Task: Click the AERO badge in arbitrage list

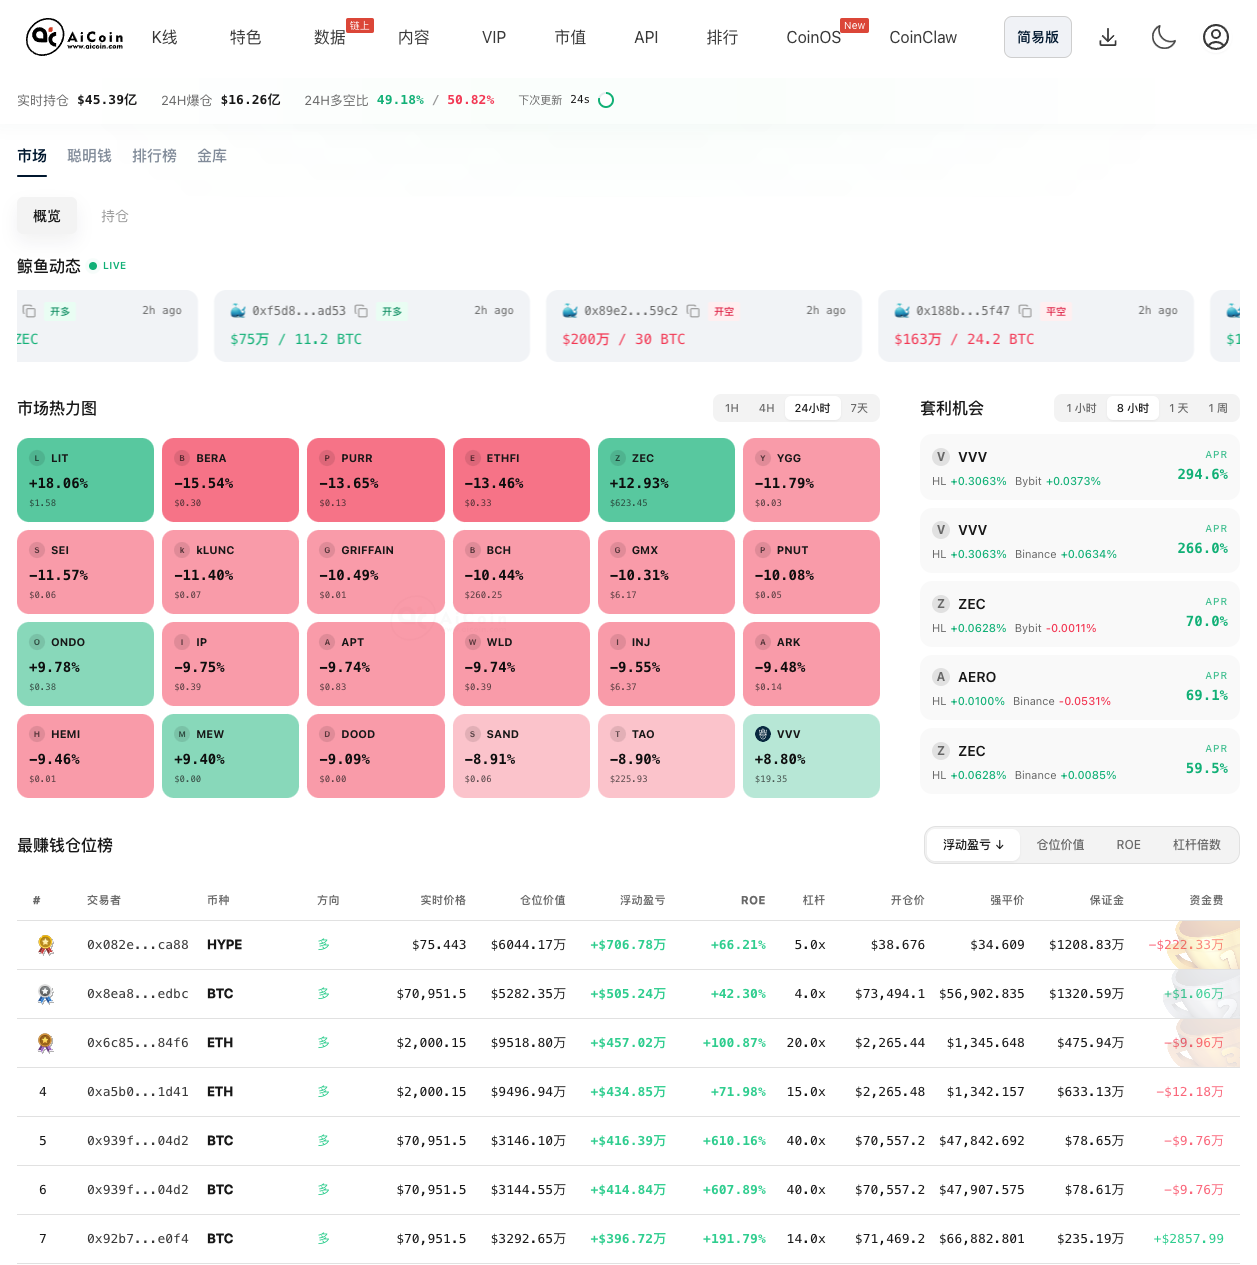Action: 940,677
